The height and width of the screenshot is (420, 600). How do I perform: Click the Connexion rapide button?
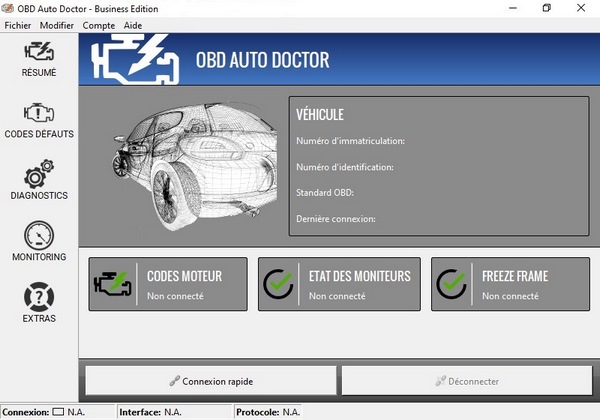(211, 381)
